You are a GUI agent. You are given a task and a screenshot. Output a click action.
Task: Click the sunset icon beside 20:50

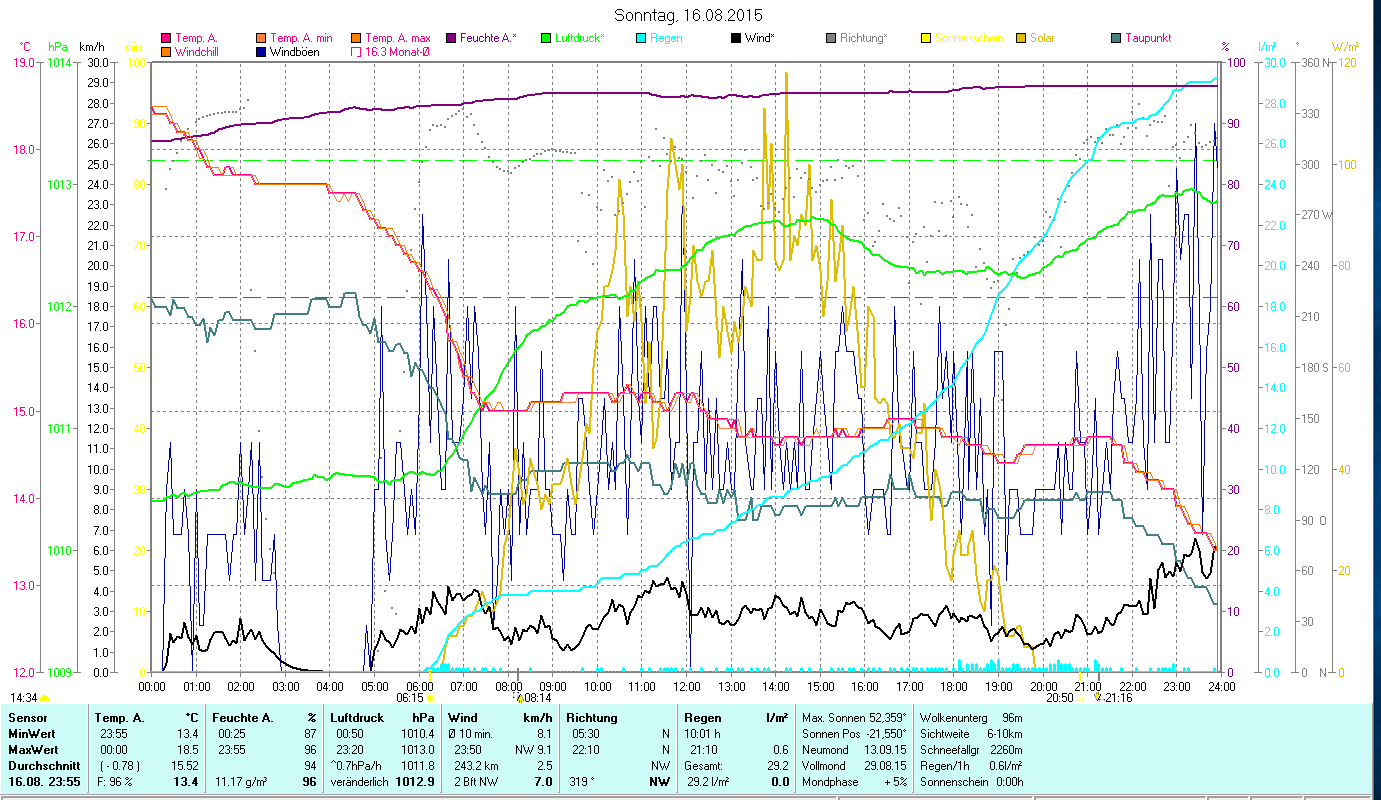point(1080,698)
